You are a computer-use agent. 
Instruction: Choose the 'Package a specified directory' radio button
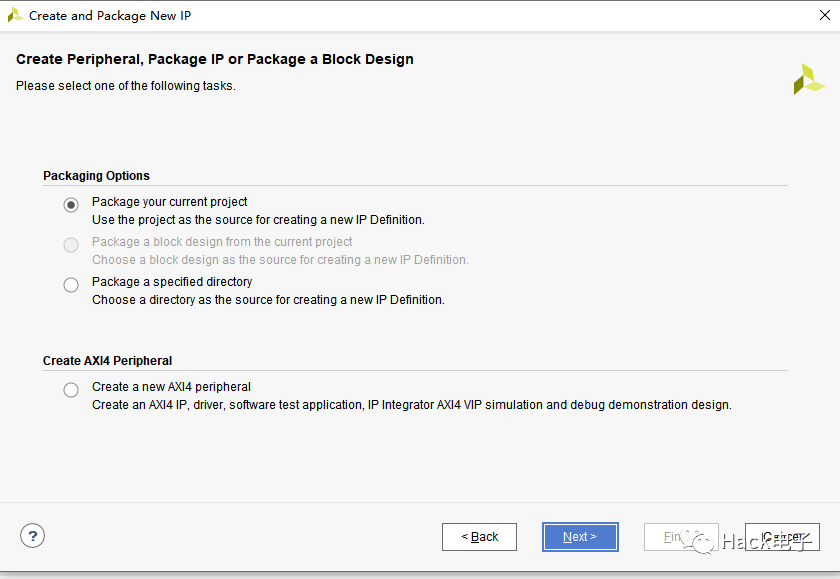(x=71, y=285)
